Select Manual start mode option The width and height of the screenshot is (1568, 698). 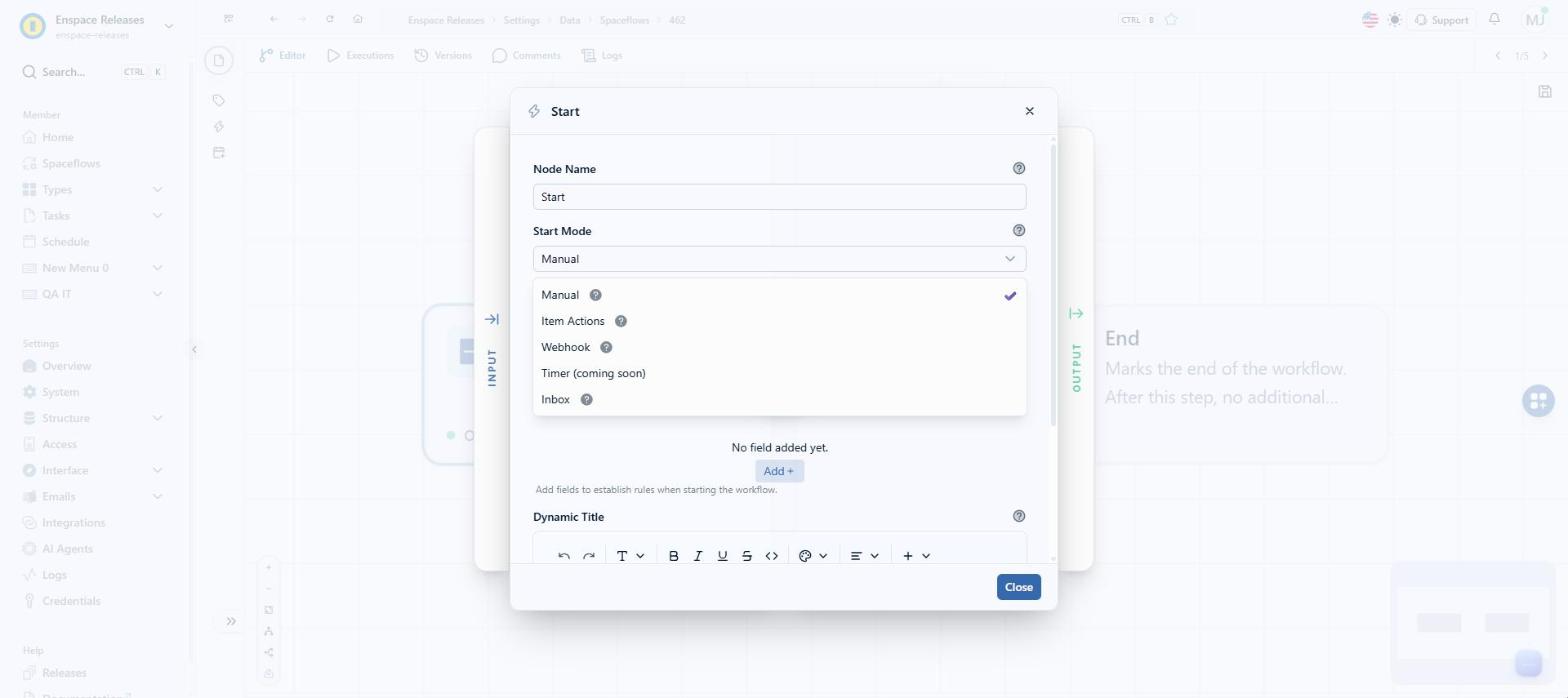click(x=779, y=295)
